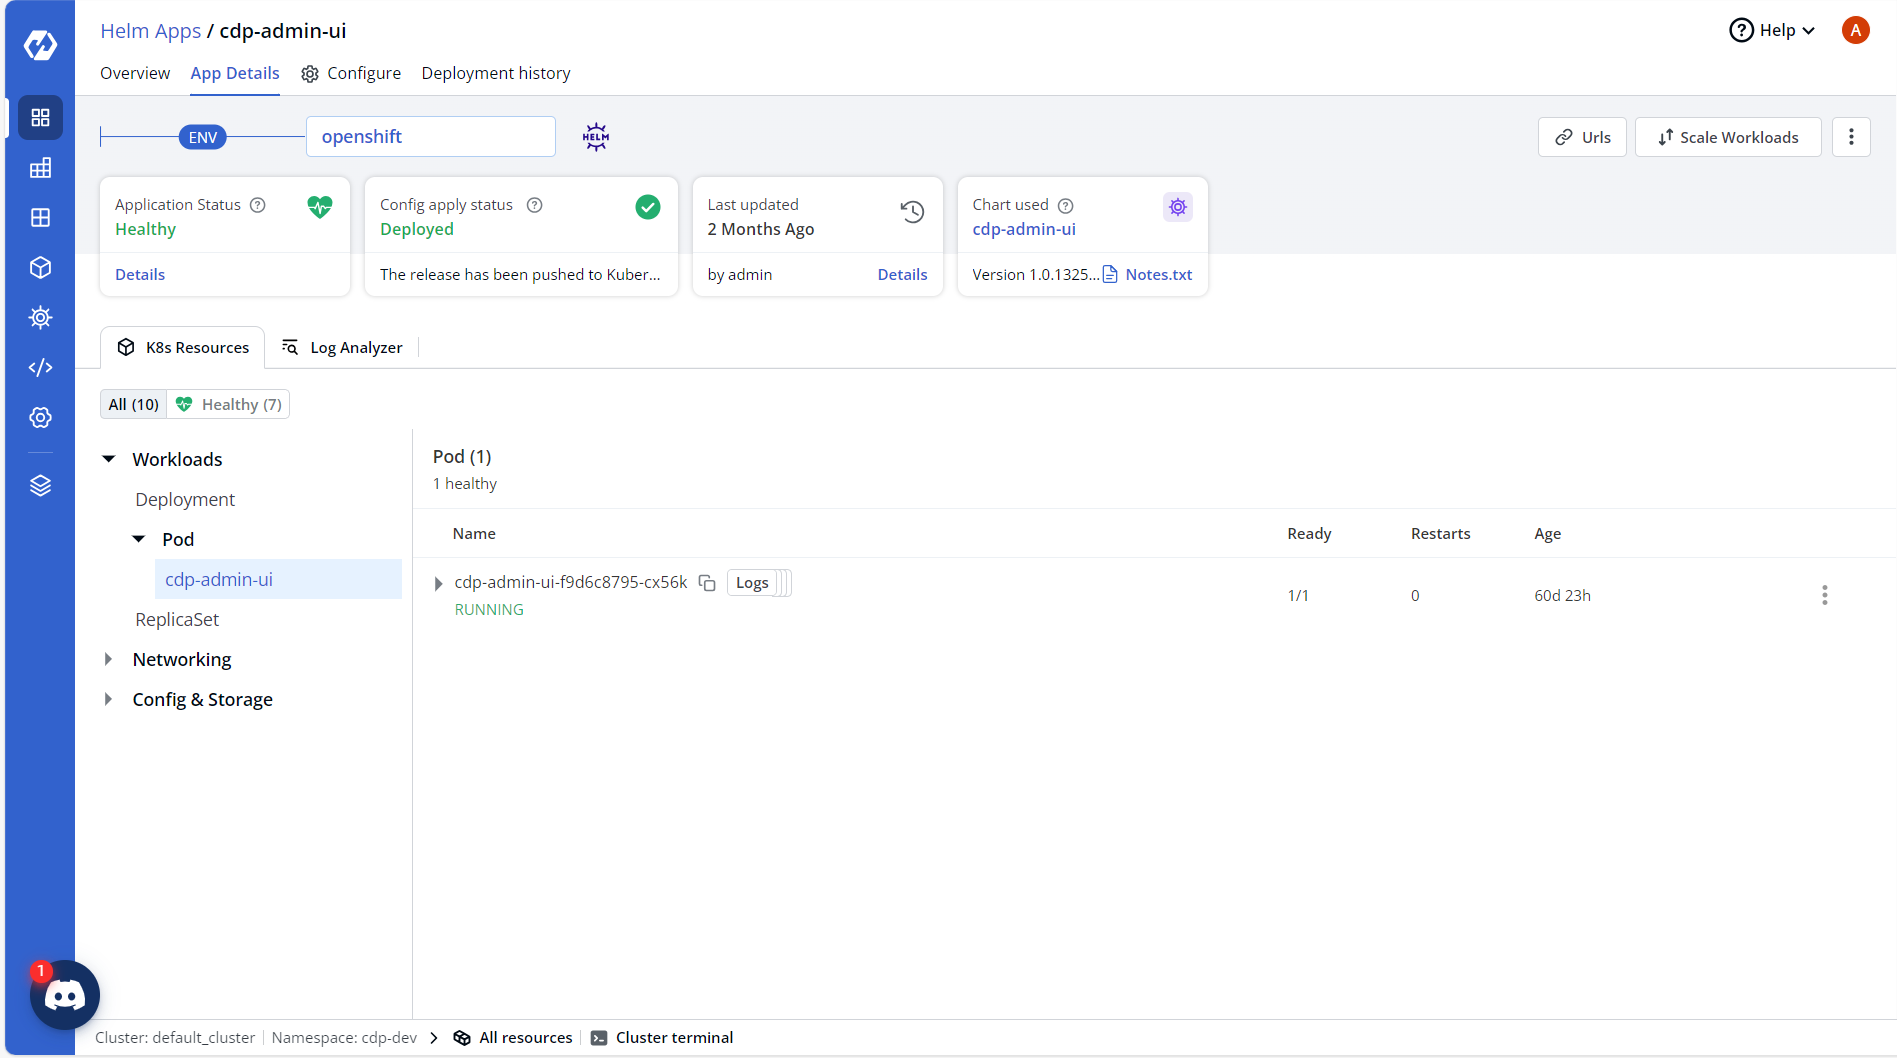Expand the Networking tree section
Viewport: 1897px width, 1058px height.
point(109,659)
